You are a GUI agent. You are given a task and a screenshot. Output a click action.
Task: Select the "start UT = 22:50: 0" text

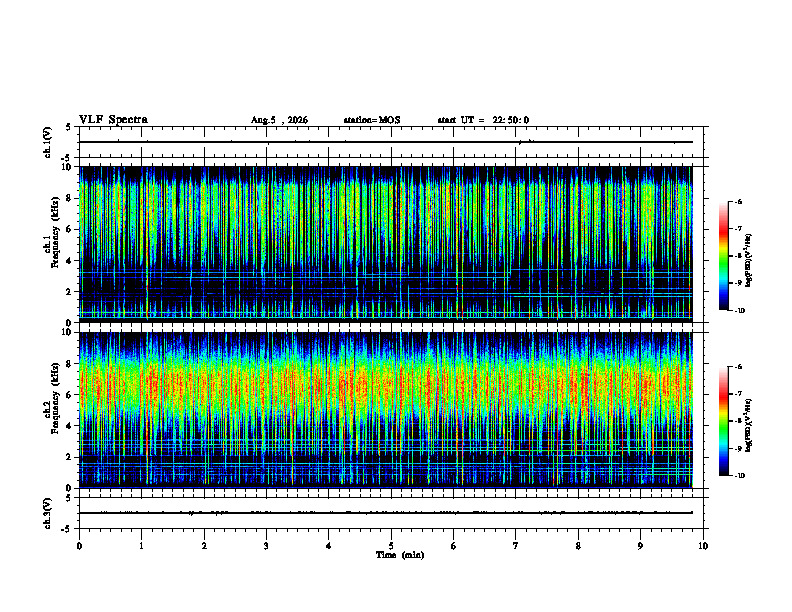point(483,120)
